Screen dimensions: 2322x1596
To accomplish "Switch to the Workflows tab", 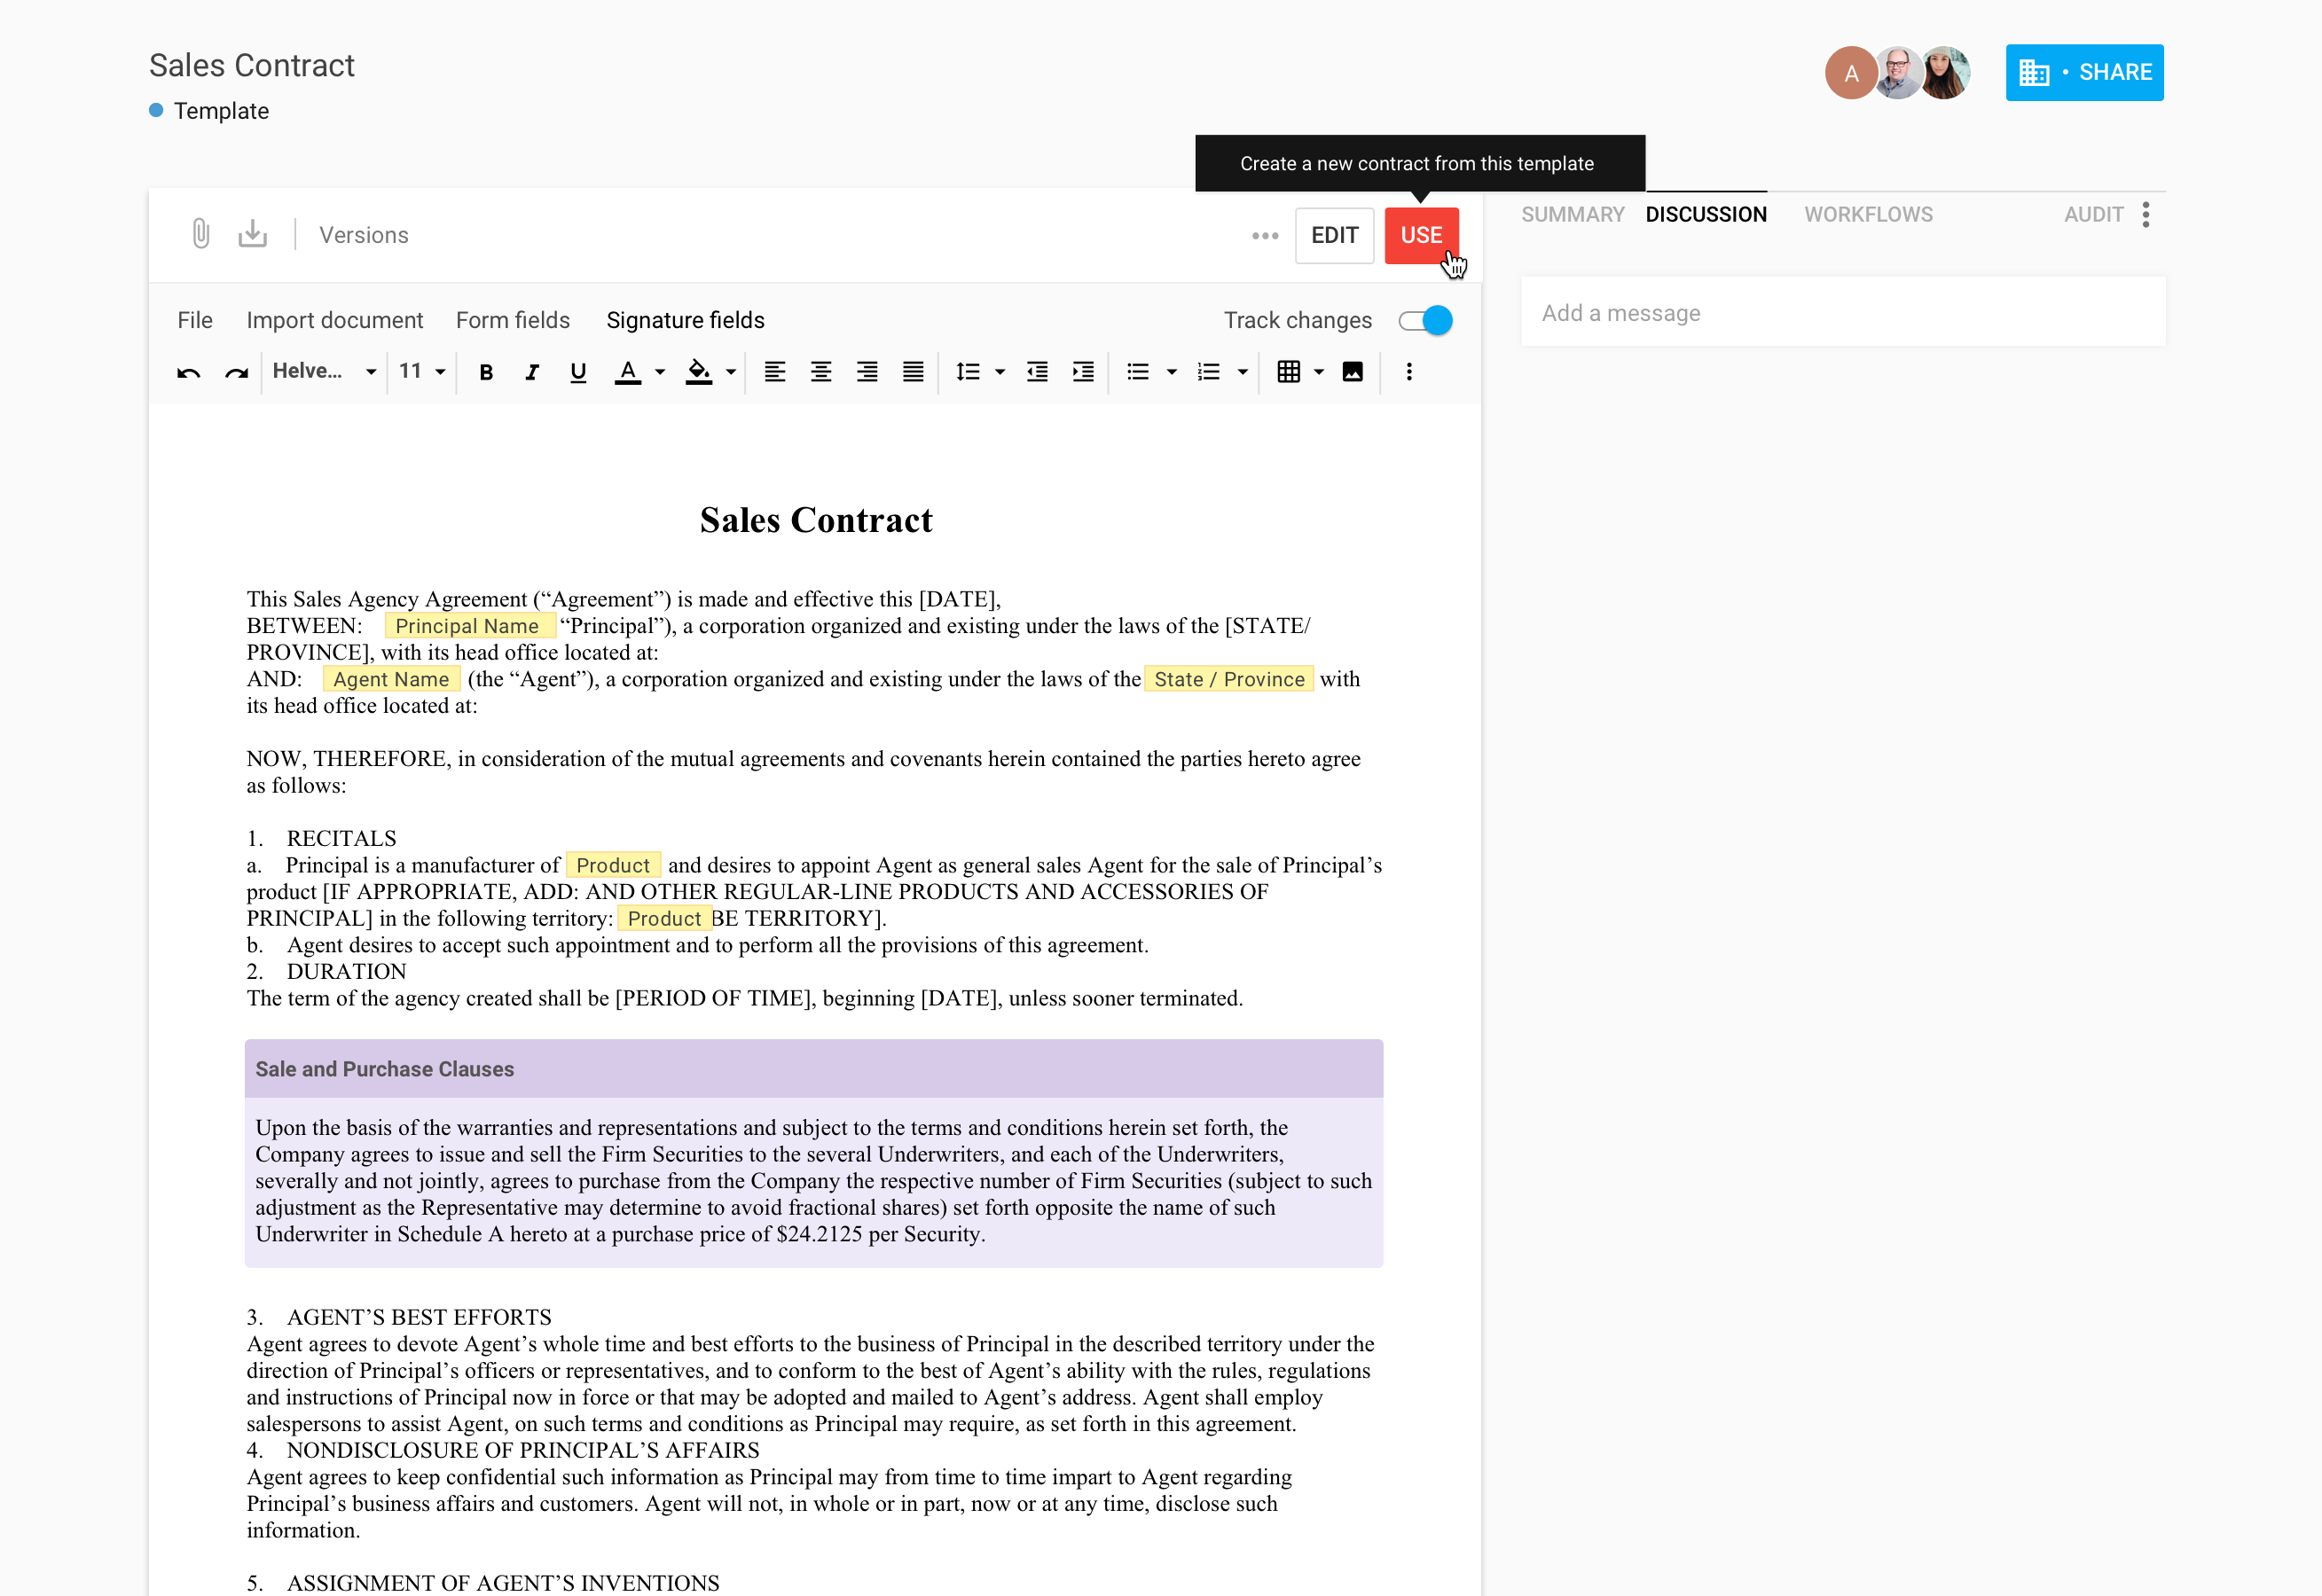I will tap(1867, 214).
